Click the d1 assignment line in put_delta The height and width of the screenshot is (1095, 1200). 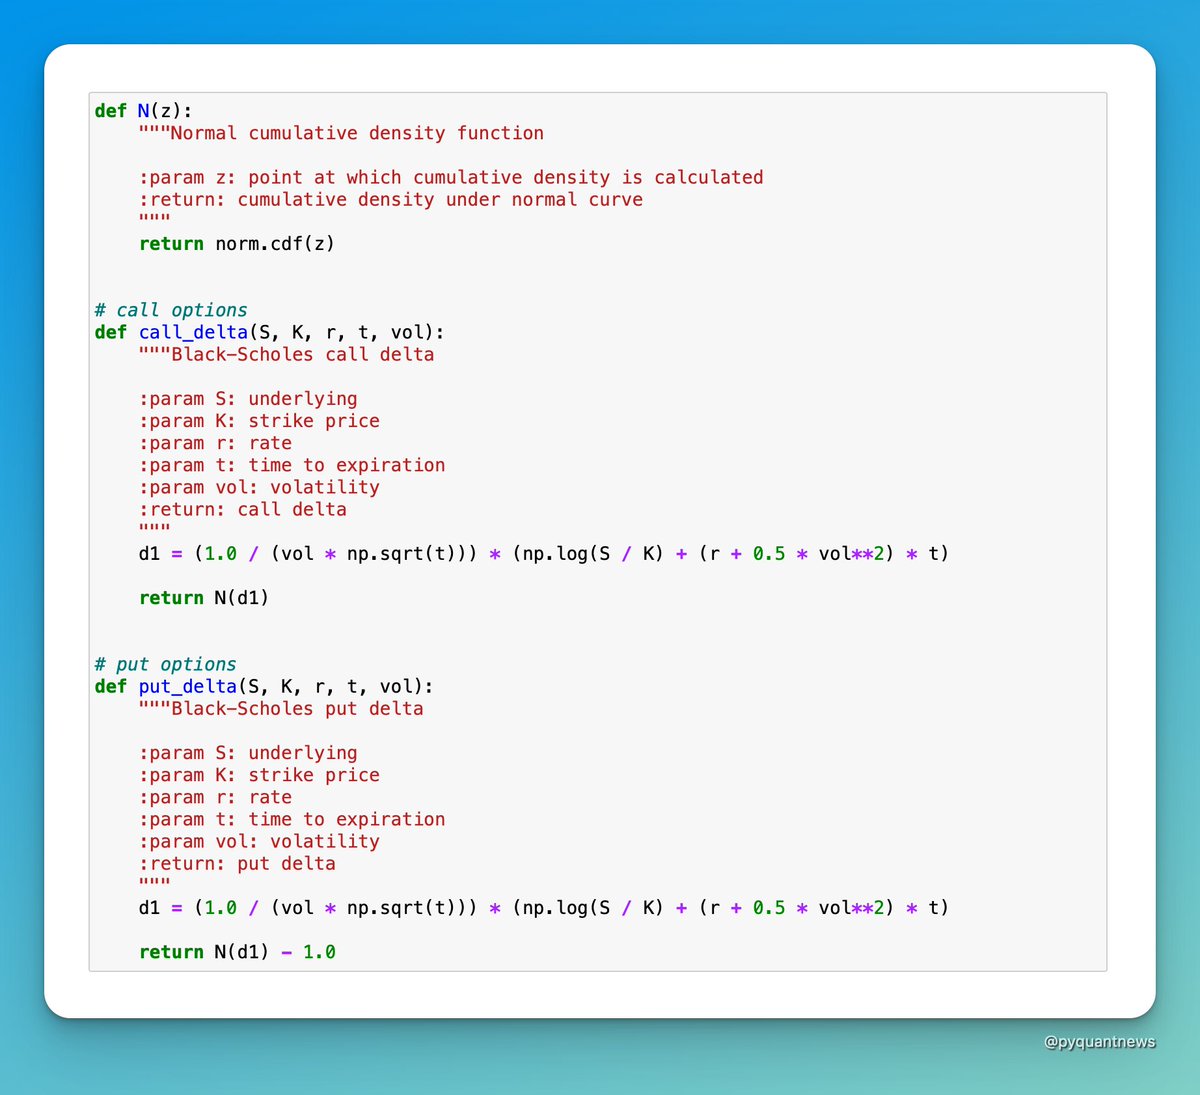tap(544, 907)
